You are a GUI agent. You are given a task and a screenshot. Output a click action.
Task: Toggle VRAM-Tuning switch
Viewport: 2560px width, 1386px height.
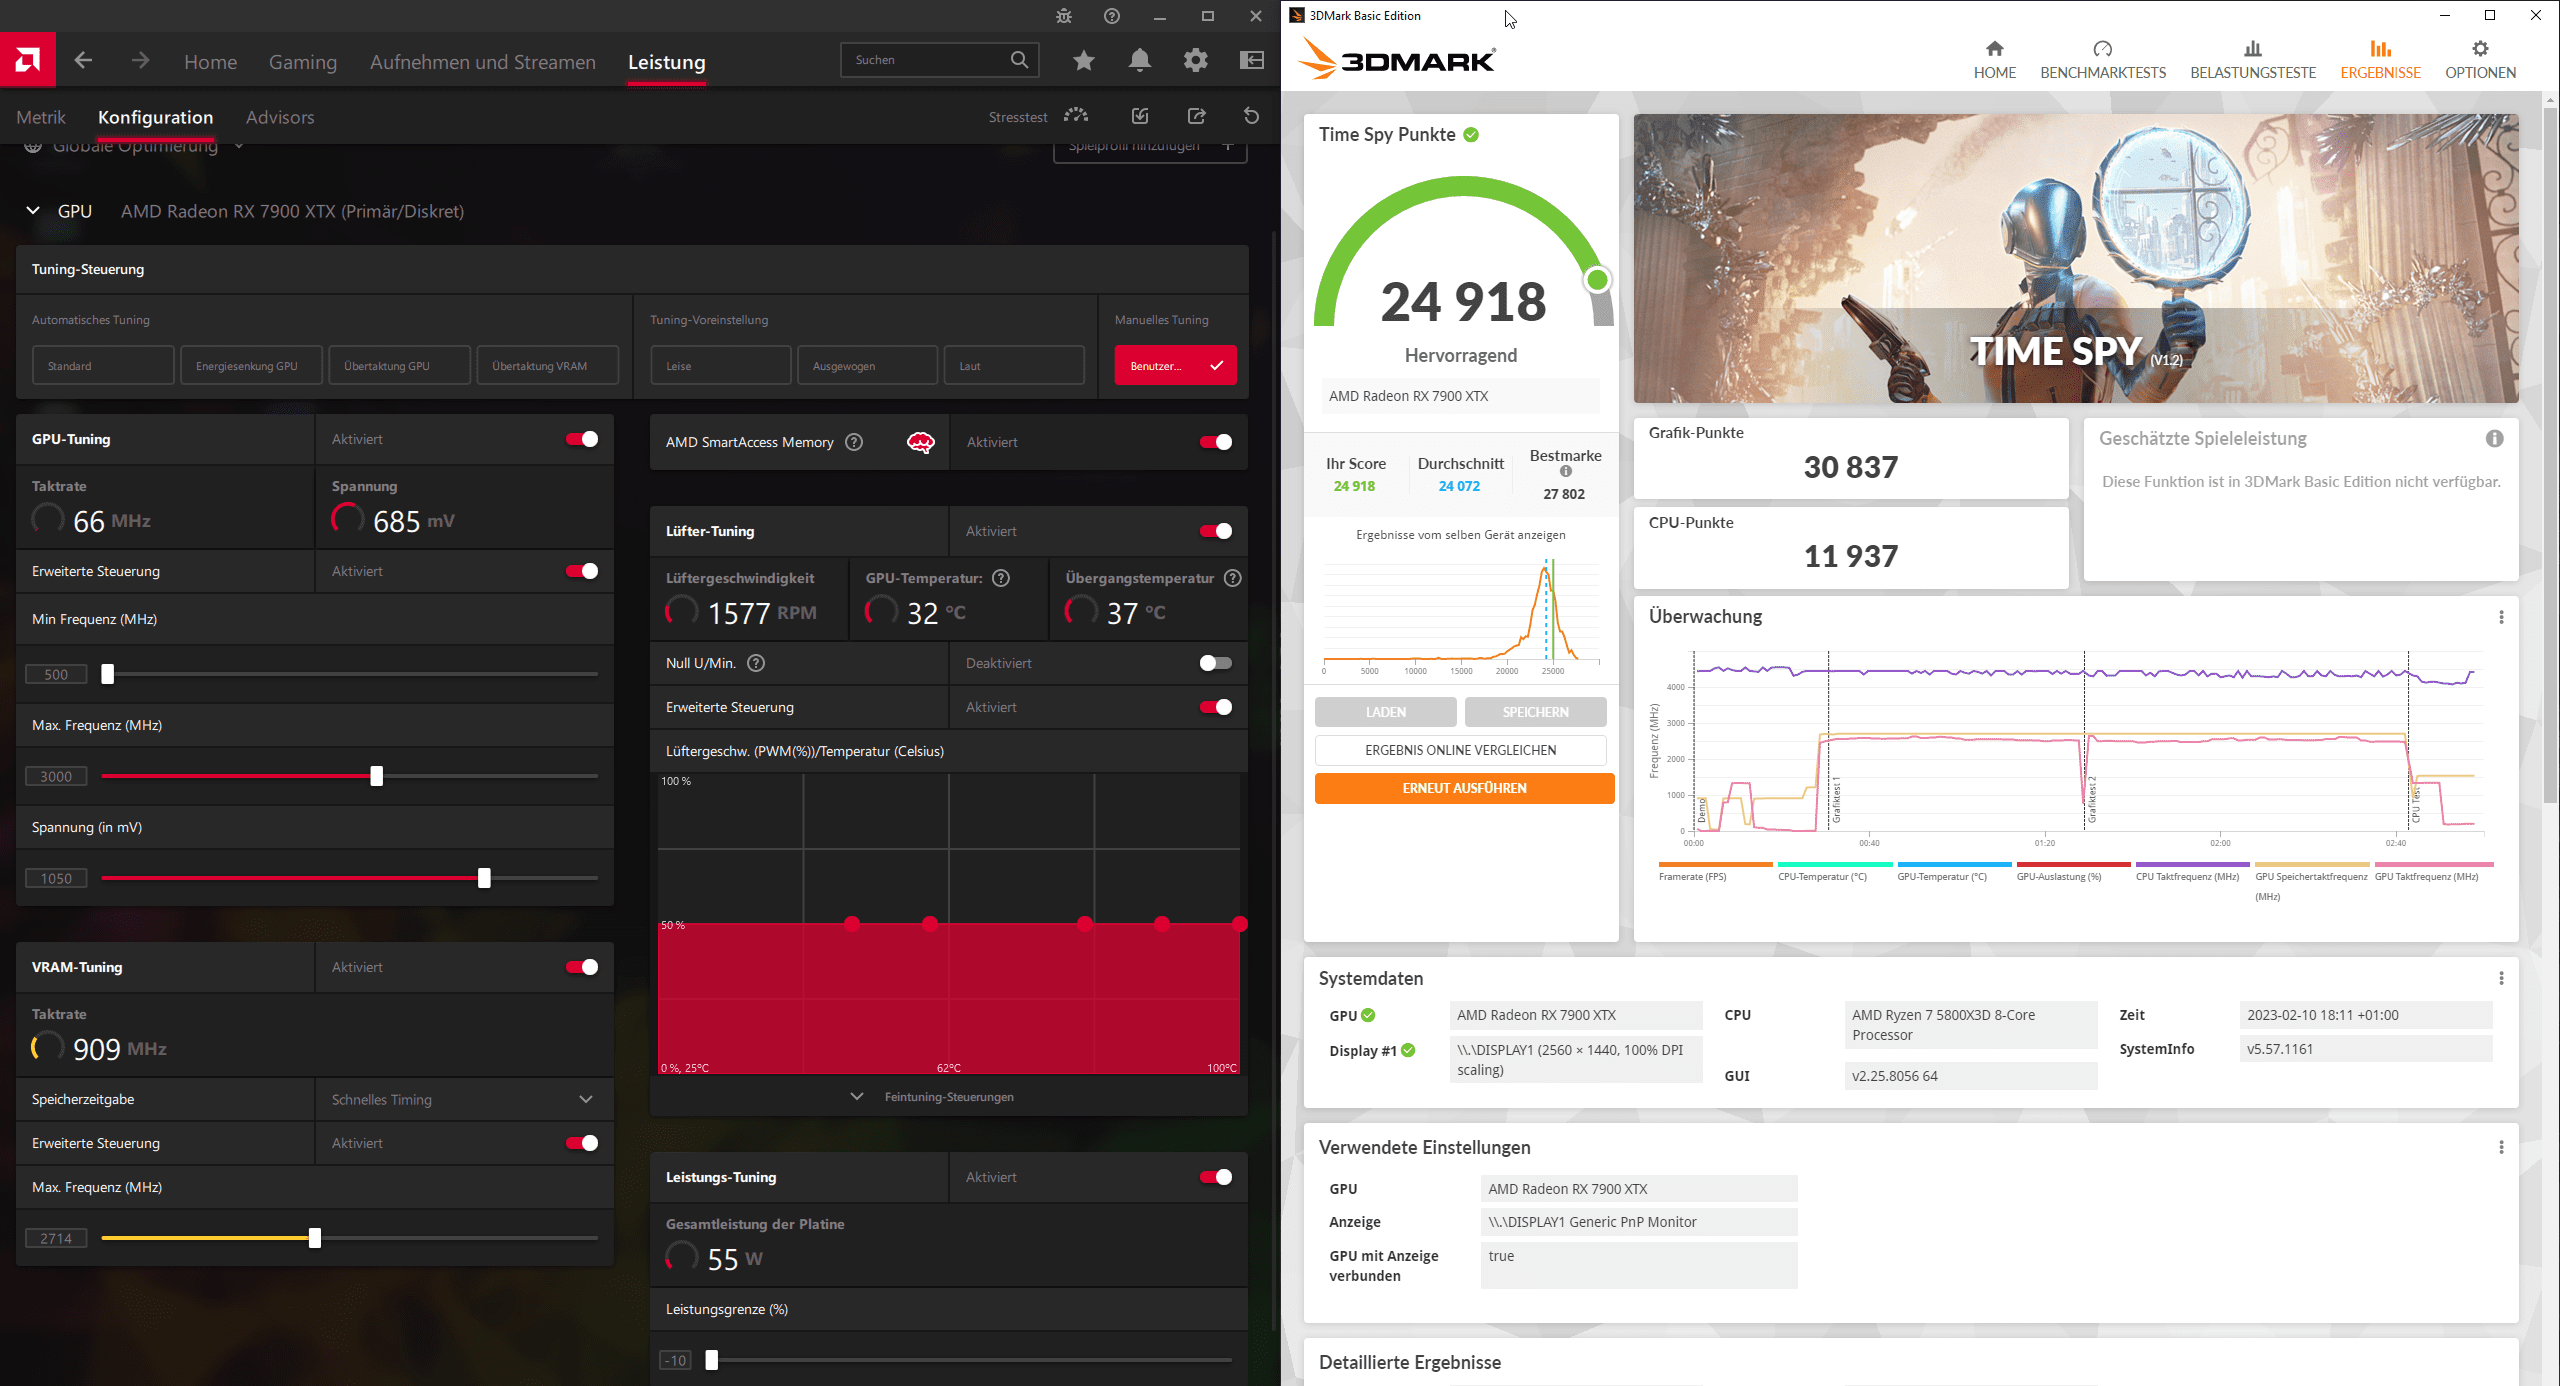click(x=582, y=967)
